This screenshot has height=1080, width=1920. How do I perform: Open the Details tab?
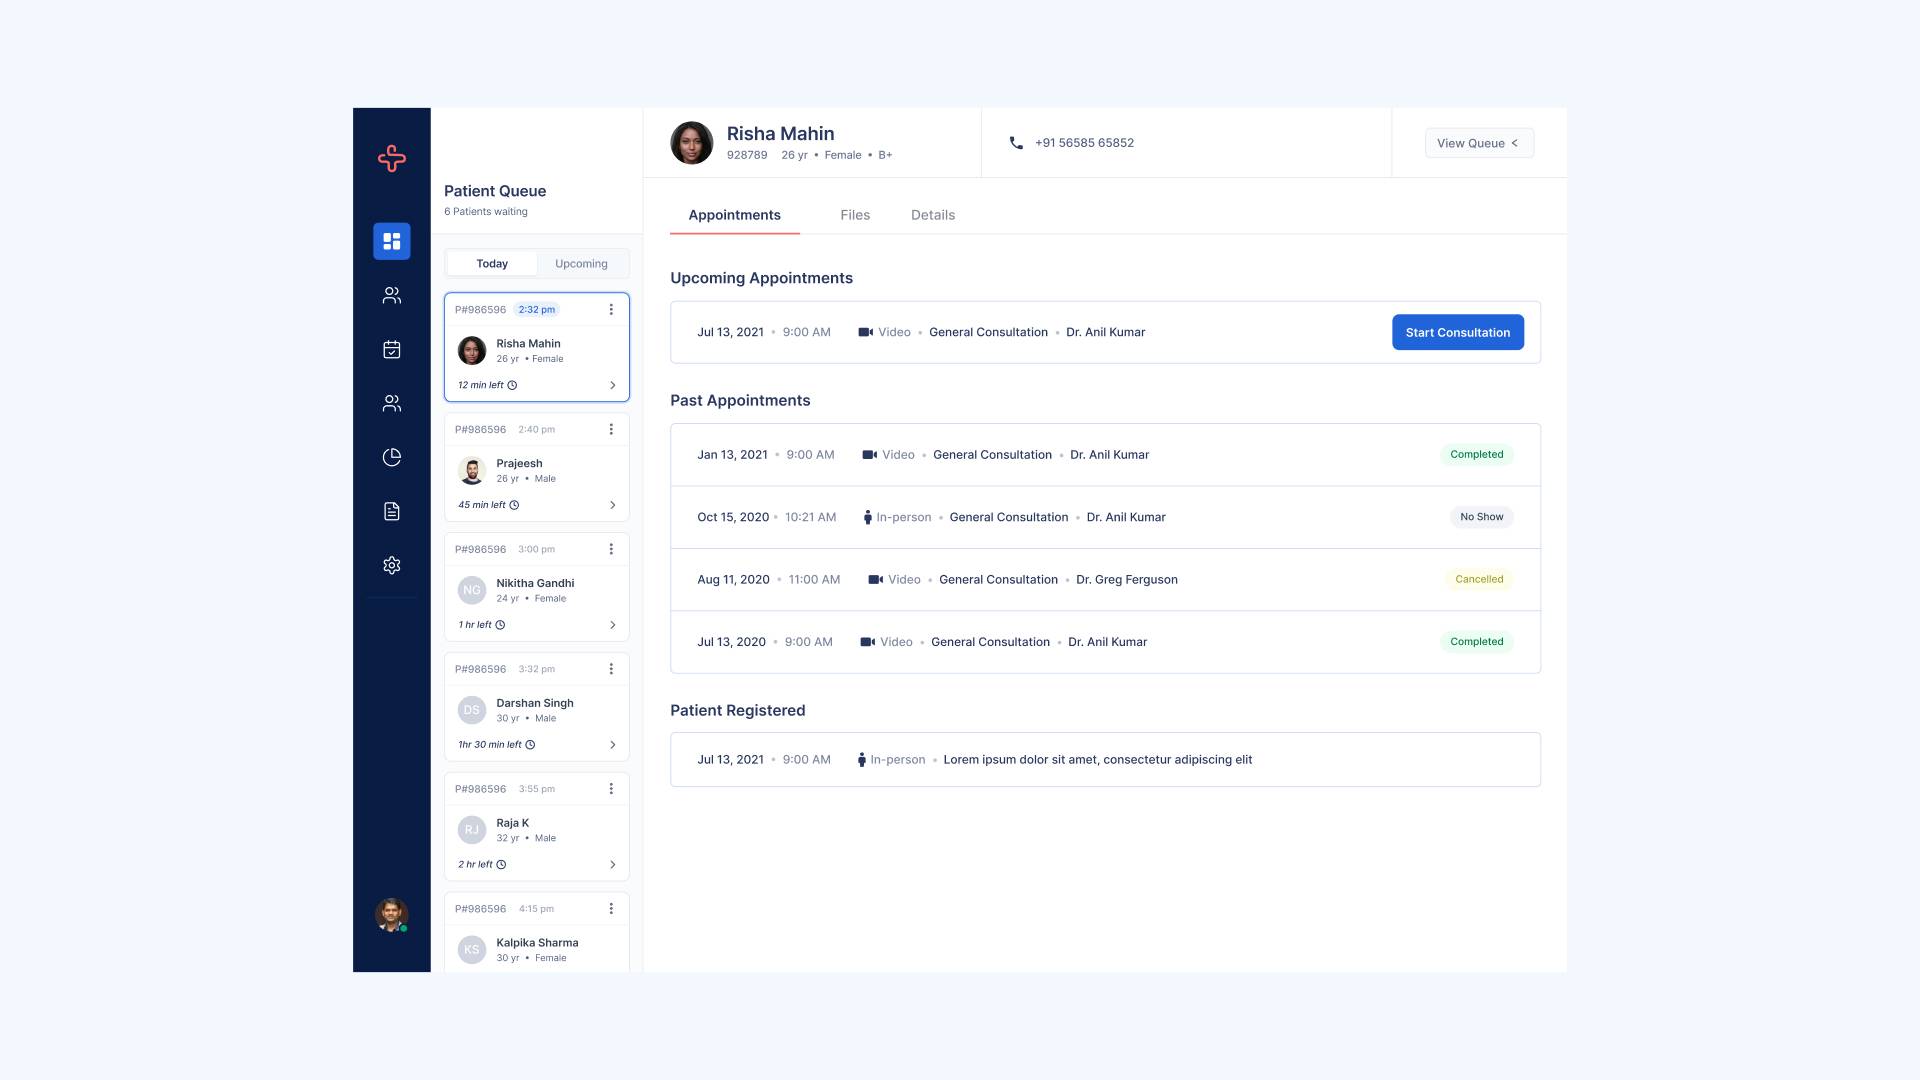(x=932, y=214)
